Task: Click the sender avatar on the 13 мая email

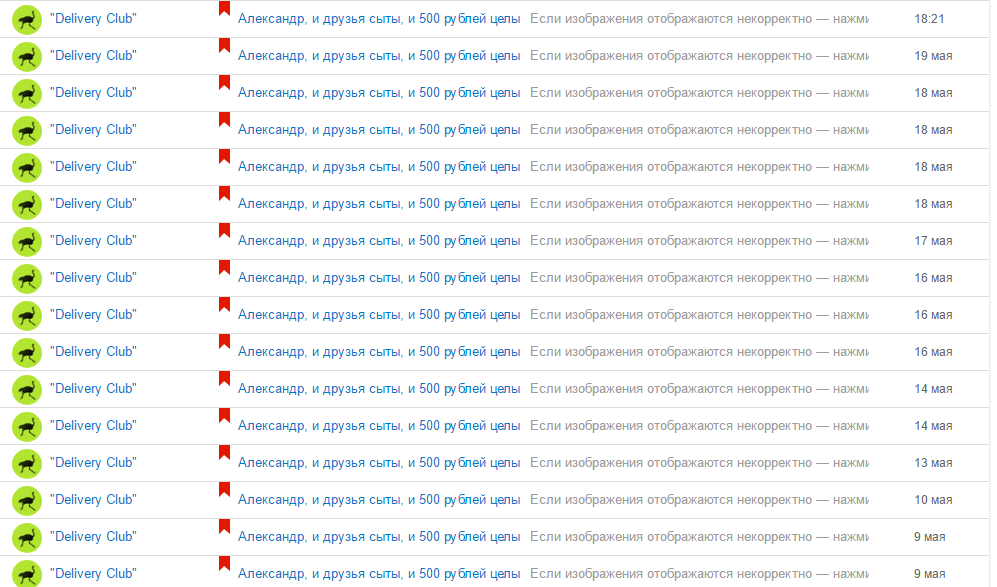Action: click(x=27, y=464)
